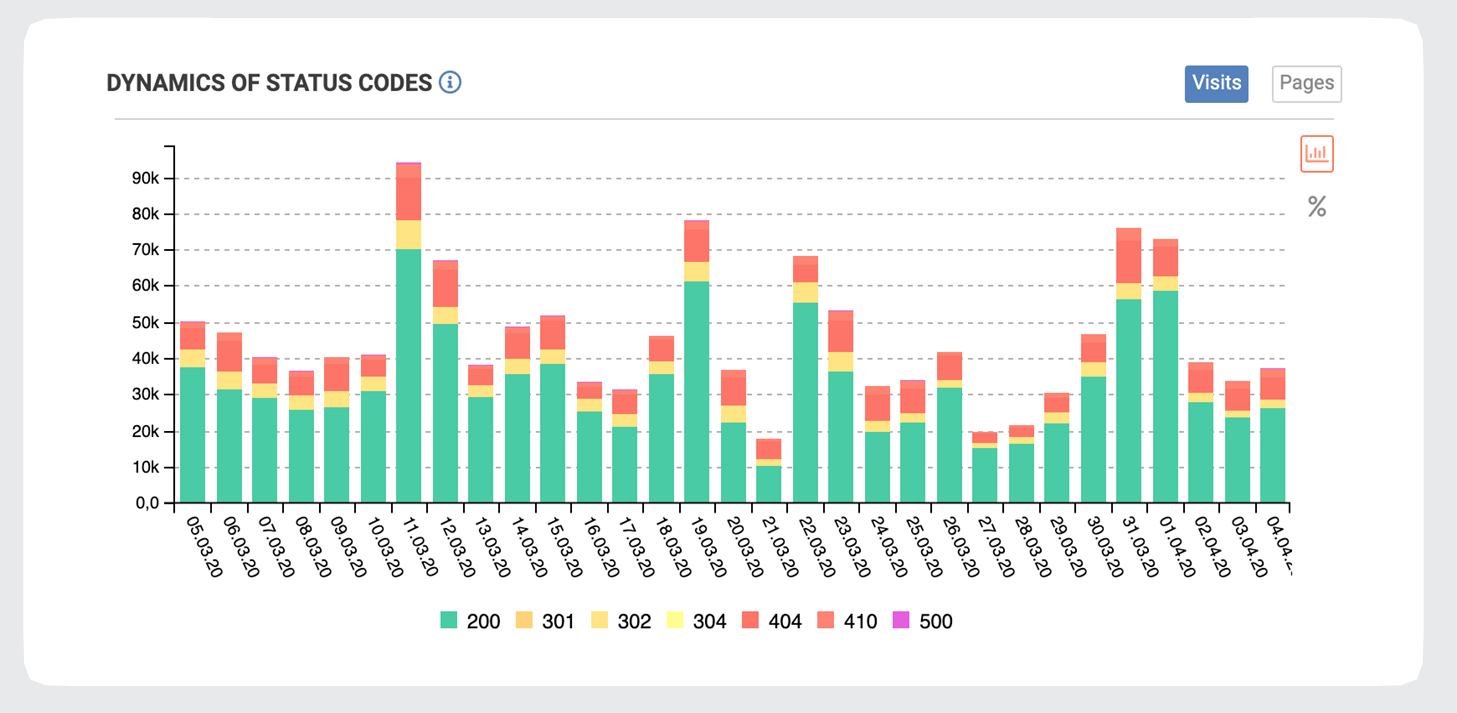Select the 31.03.20 bar
Screen dimensions: 1457x713
[x=1128, y=365]
